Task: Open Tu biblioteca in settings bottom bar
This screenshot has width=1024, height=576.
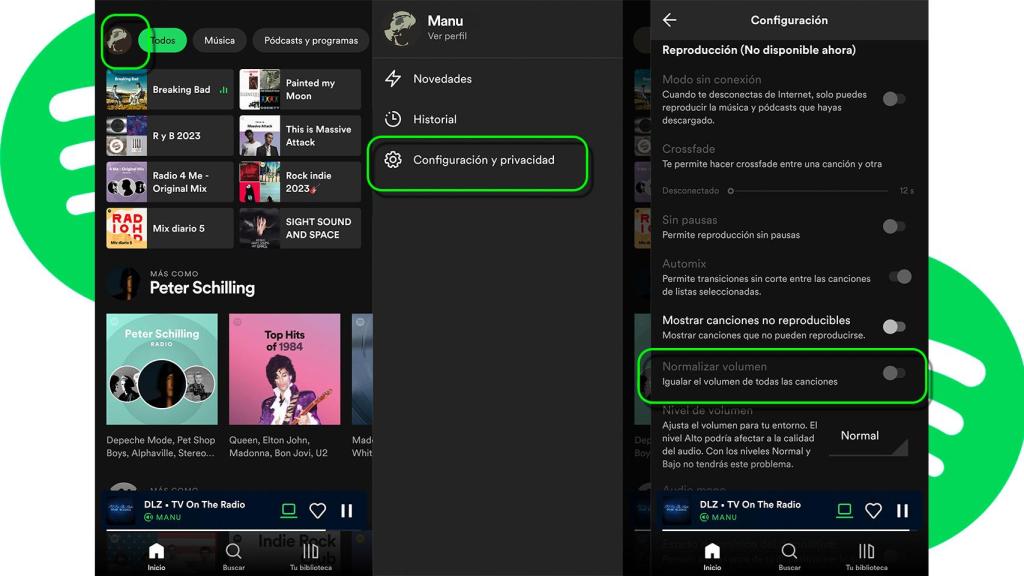Action: tap(867, 556)
